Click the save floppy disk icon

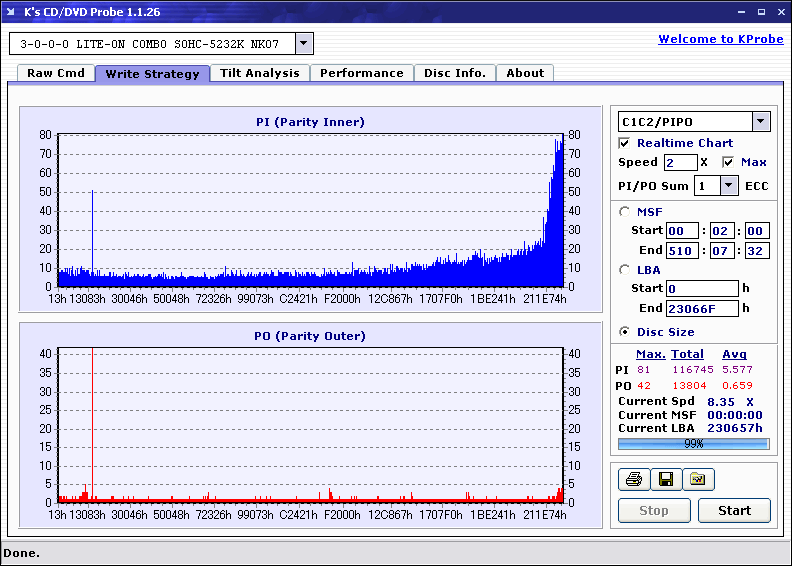tap(666, 479)
